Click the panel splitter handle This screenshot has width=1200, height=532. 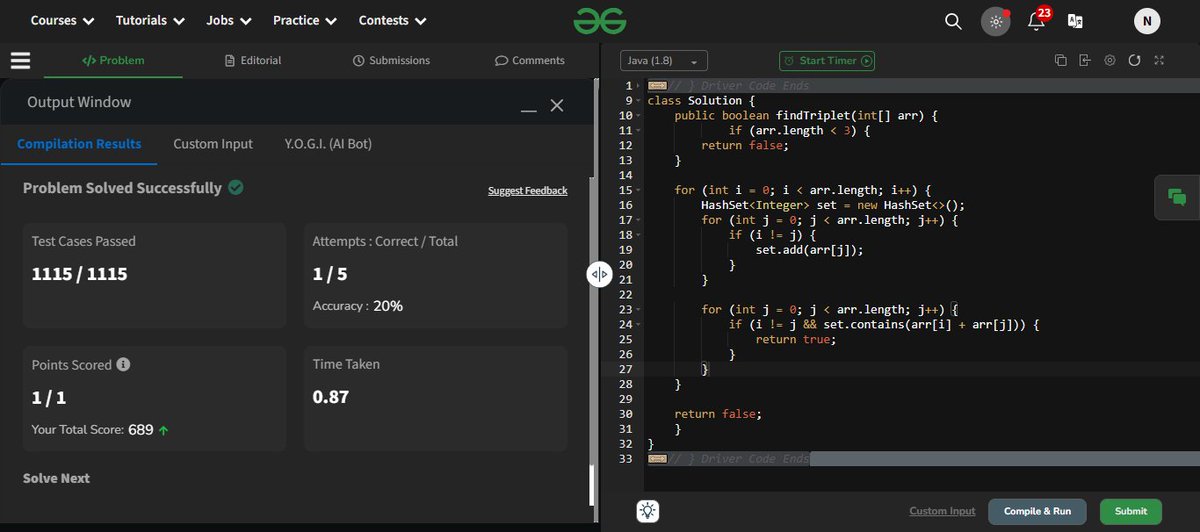click(599, 274)
